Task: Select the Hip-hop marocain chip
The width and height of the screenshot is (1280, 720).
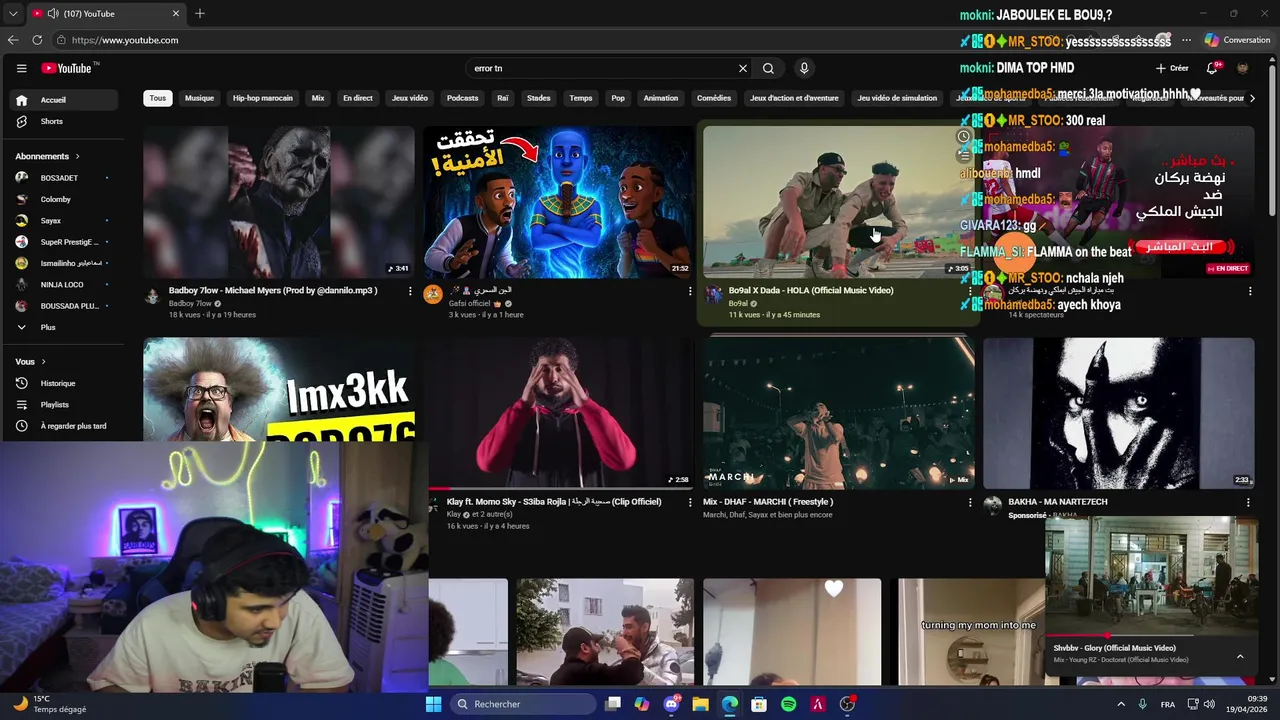Action: click(263, 98)
